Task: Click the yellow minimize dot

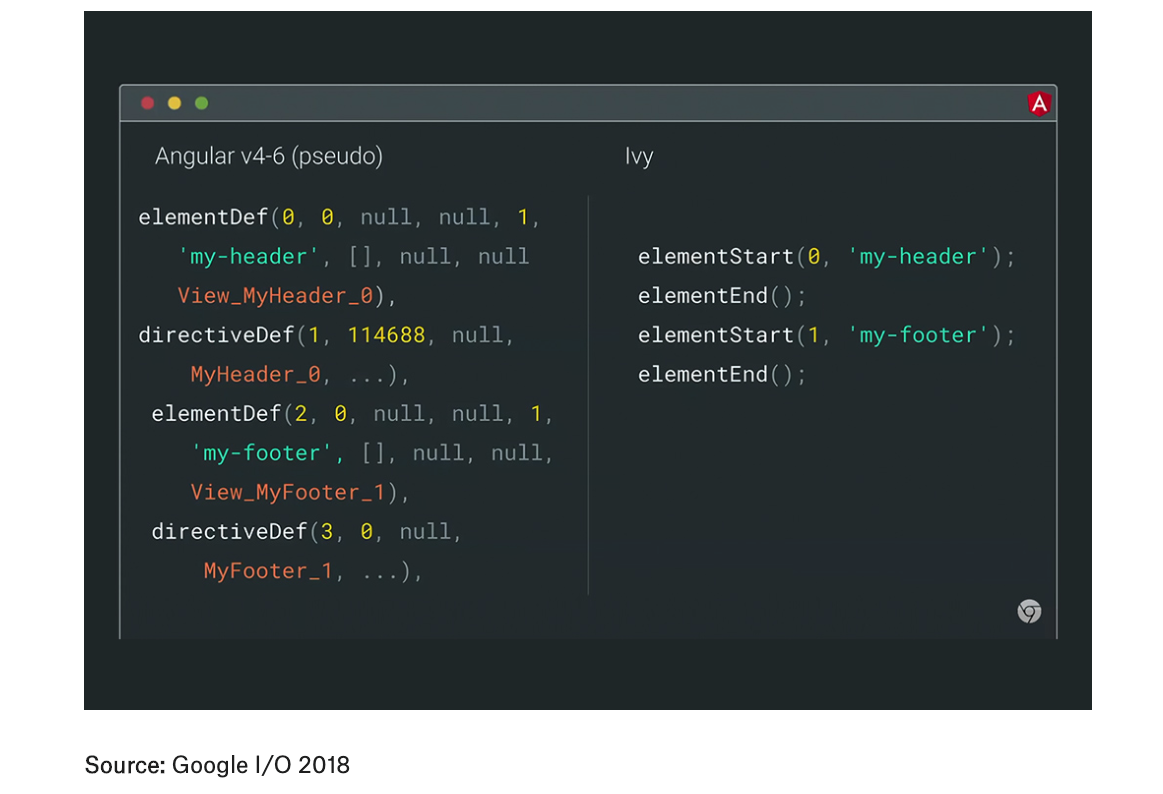Action: click(174, 103)
